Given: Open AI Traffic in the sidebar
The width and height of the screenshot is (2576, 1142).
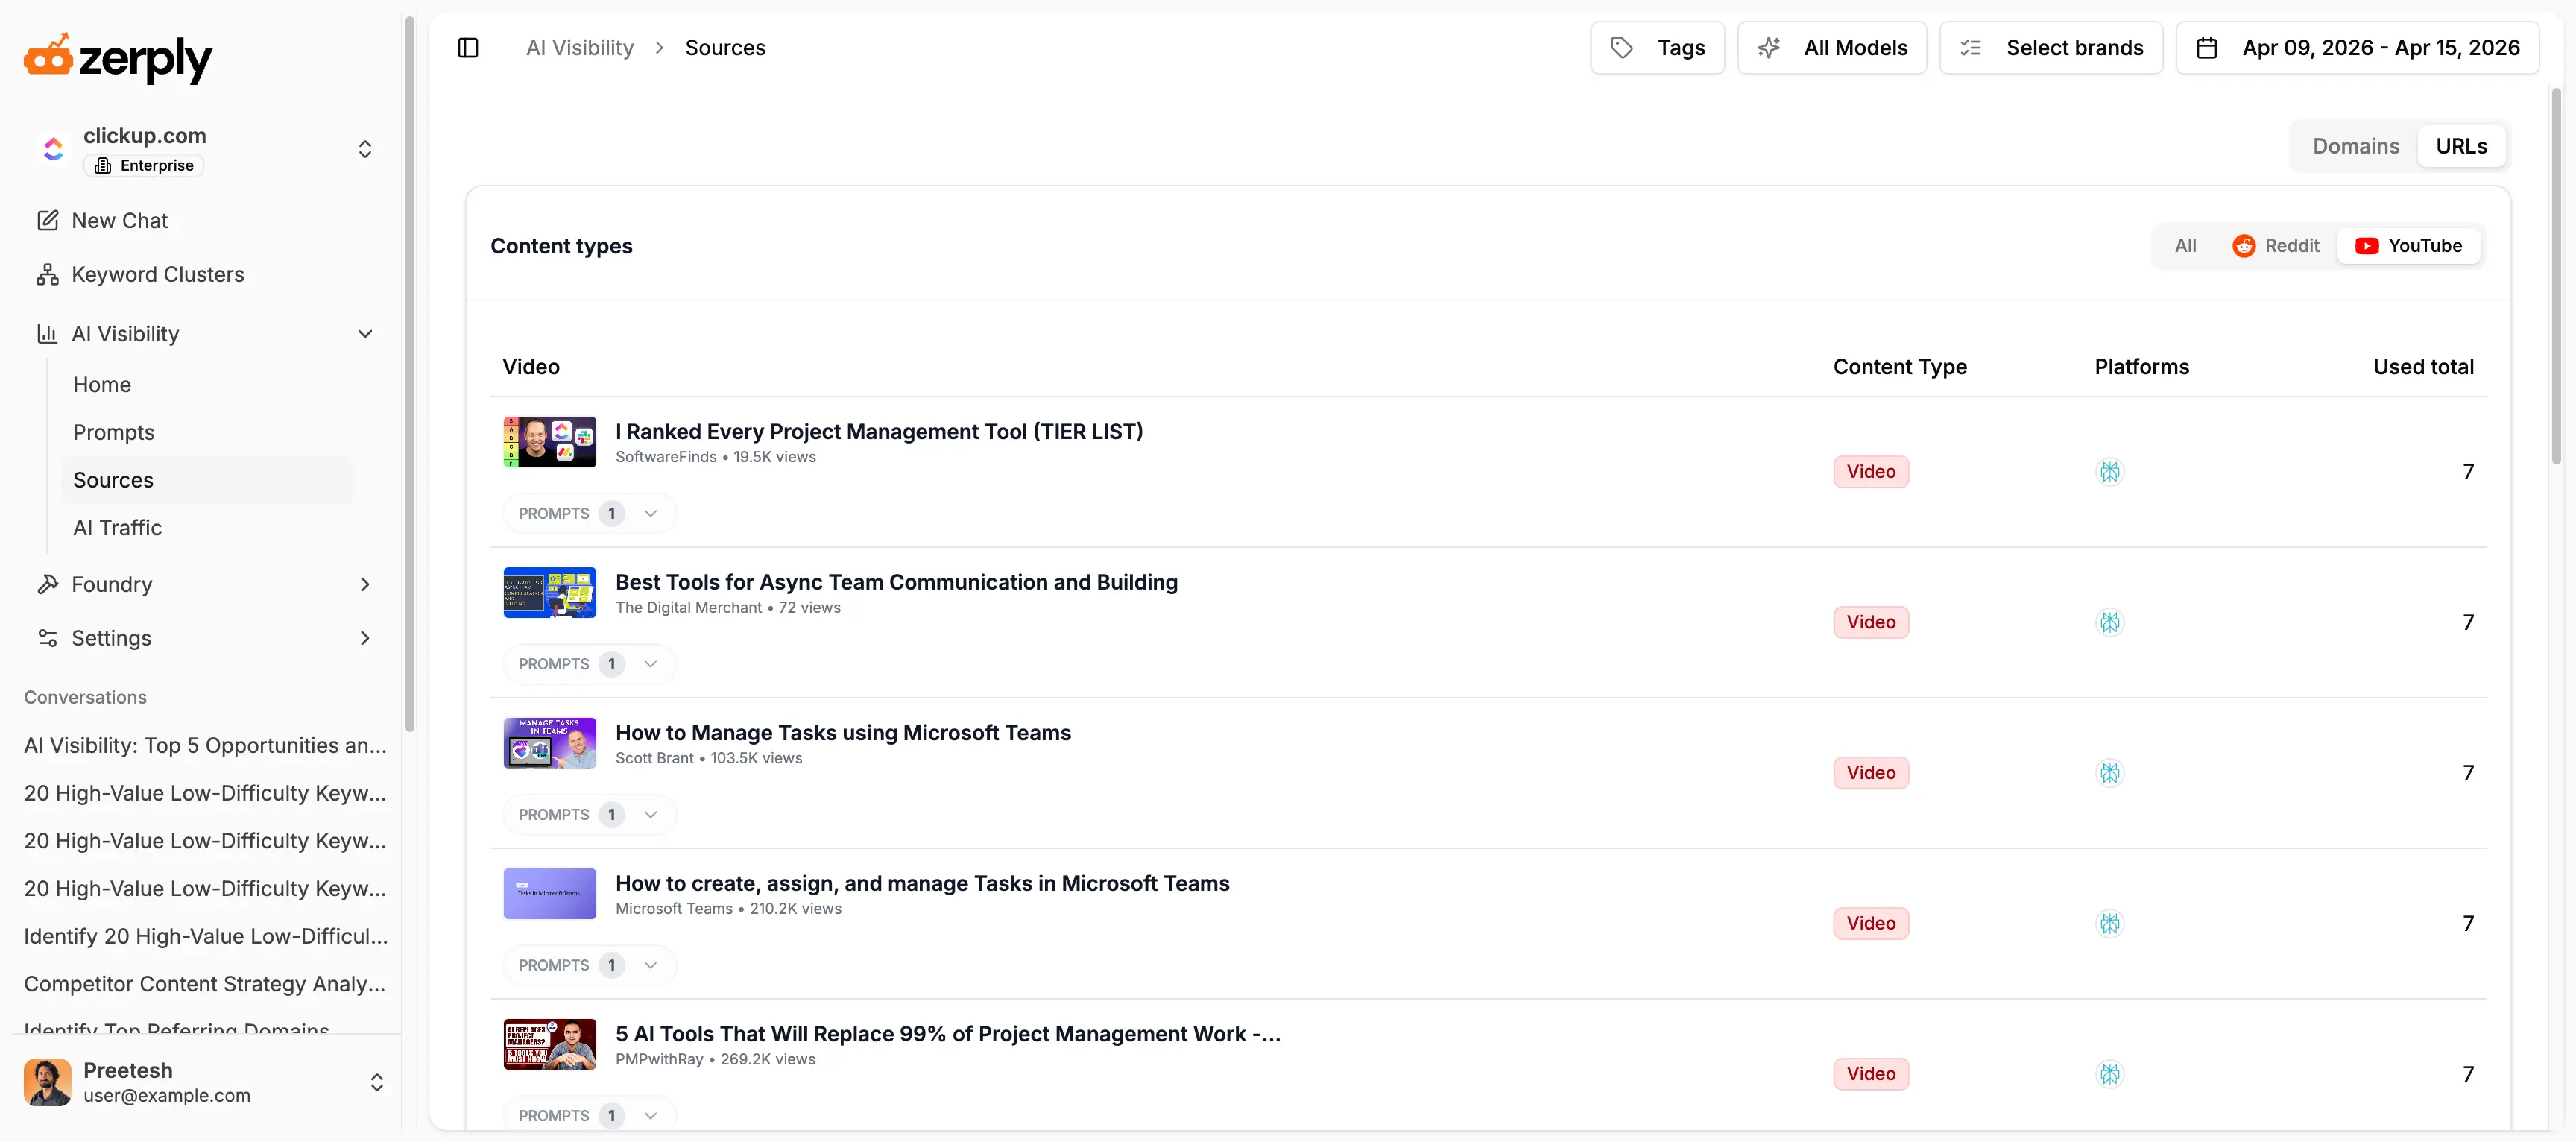Looking at the screenshot, I should [x=117, y=528].
